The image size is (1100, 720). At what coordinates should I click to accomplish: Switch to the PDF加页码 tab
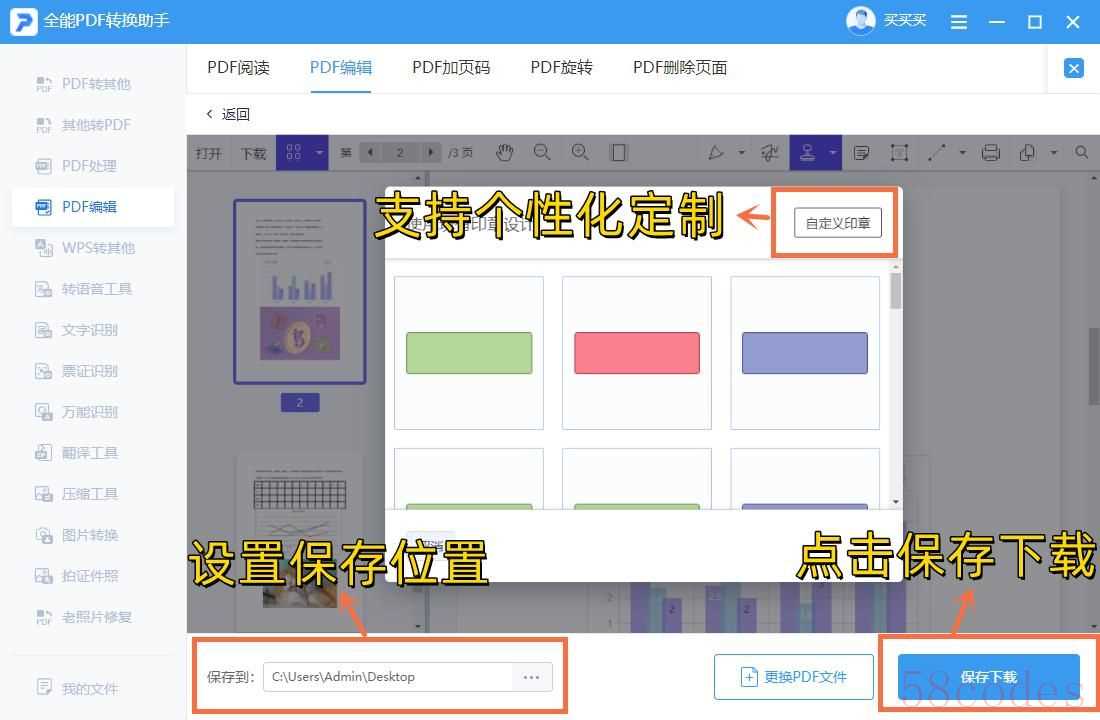point(451,68)
